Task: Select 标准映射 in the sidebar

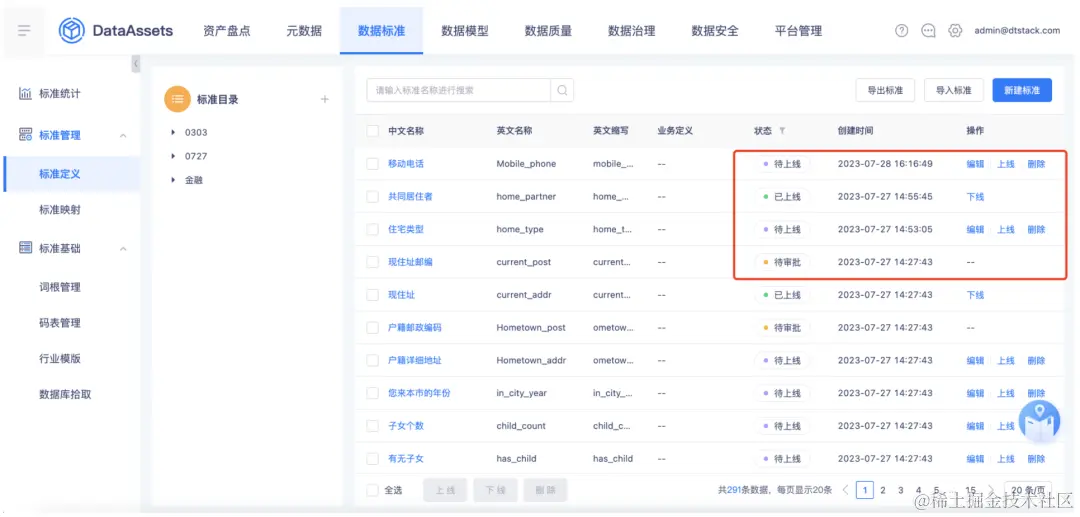Action: (x=60, y=210)
